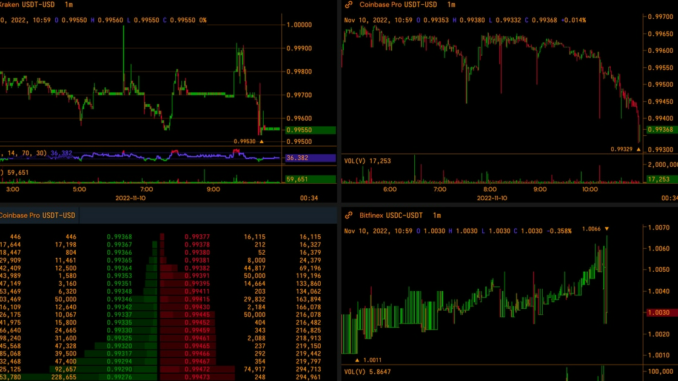This screenshot has height=381, width=678.
Task: Click the green Kraken volume label 59,651
Action: (310, 179)
